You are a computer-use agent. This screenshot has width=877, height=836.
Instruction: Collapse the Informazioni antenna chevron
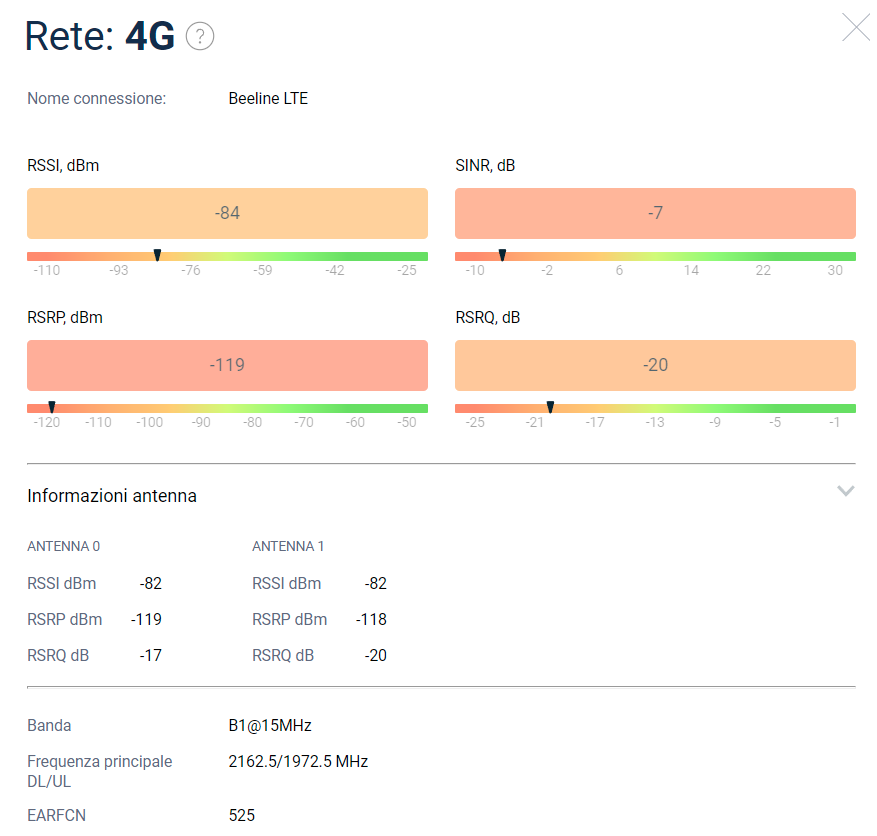click(x=845, y=491)
